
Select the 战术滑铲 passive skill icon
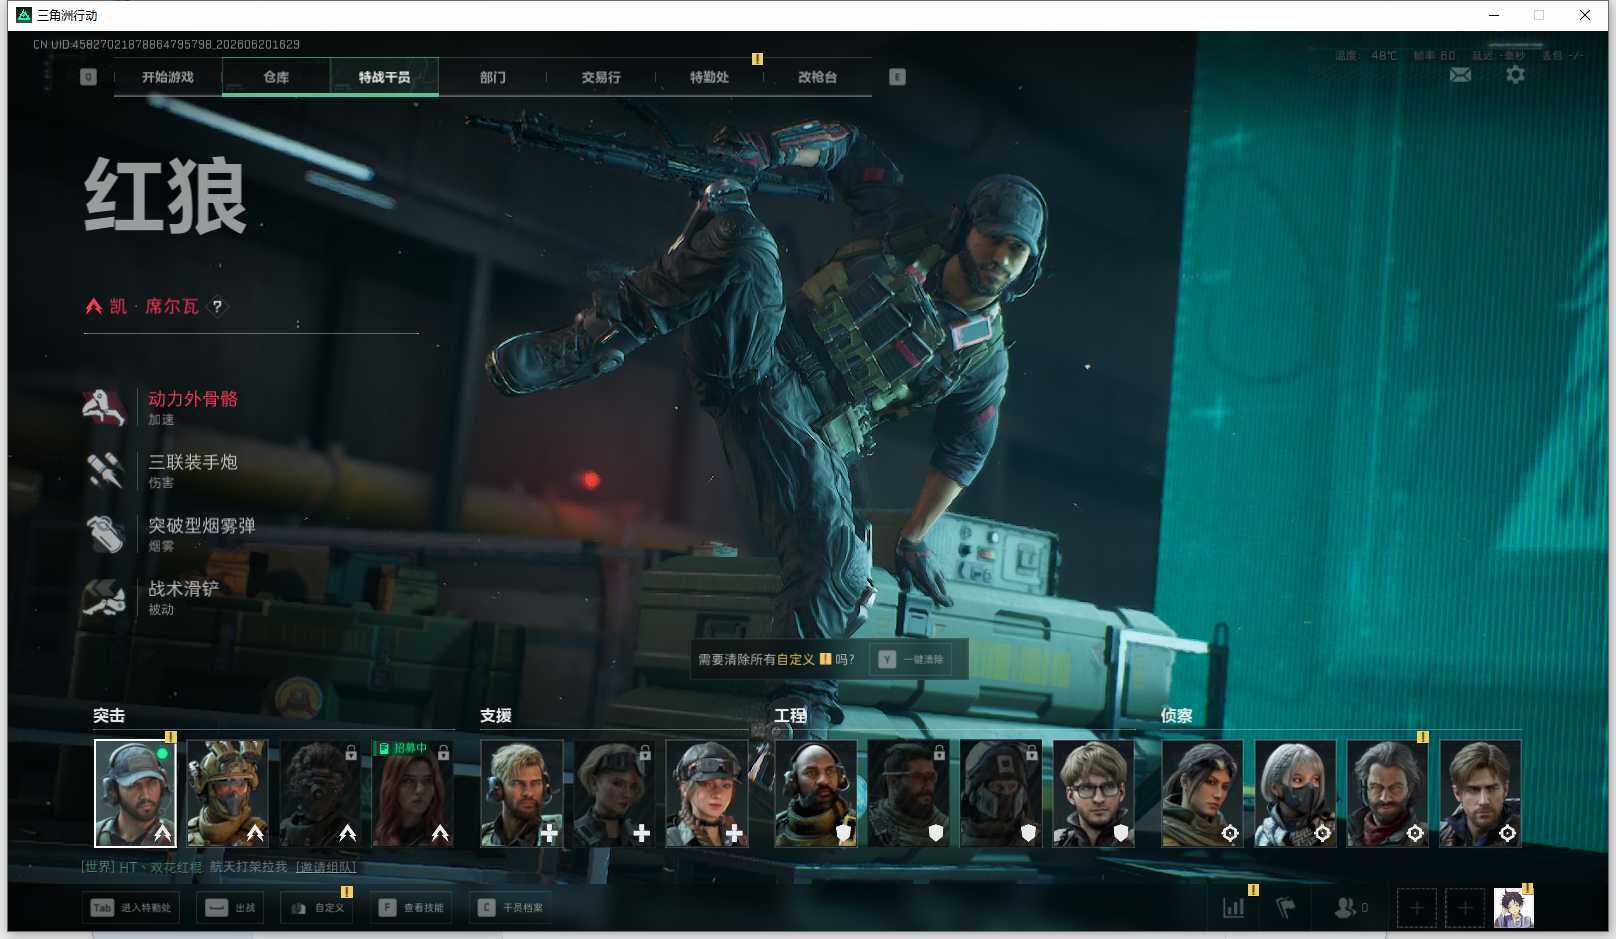(105, 597)
